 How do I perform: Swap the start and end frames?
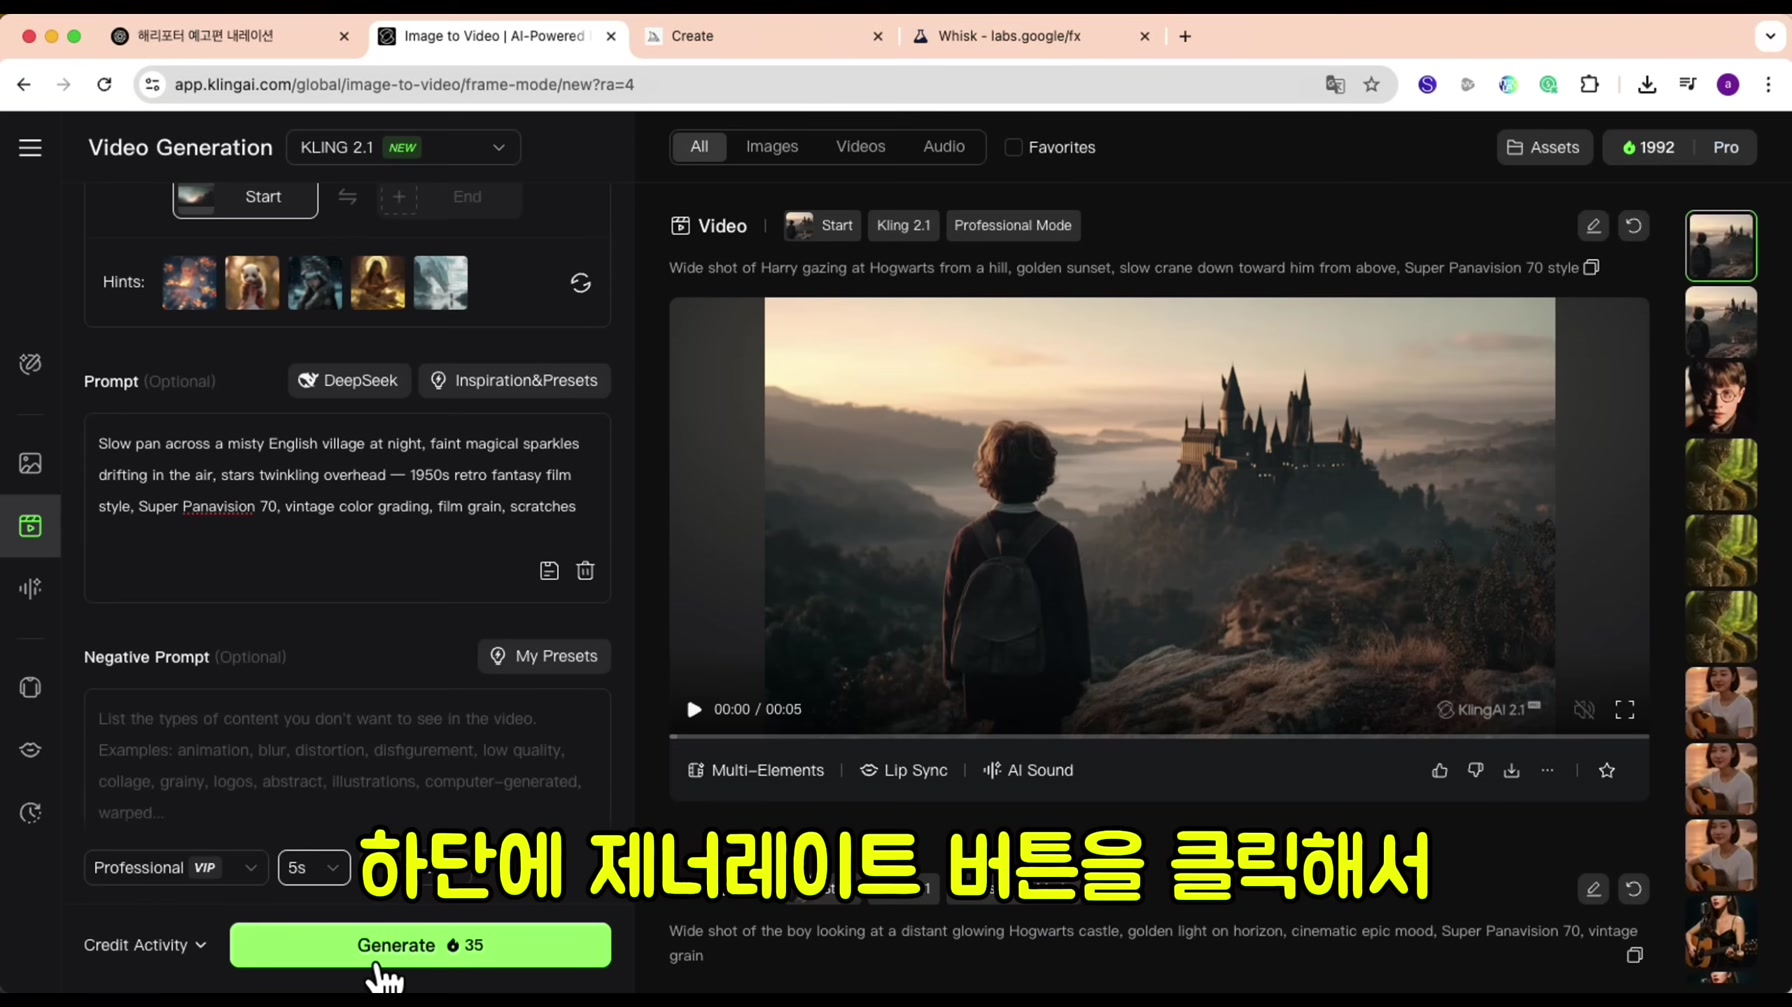[347, 197]
